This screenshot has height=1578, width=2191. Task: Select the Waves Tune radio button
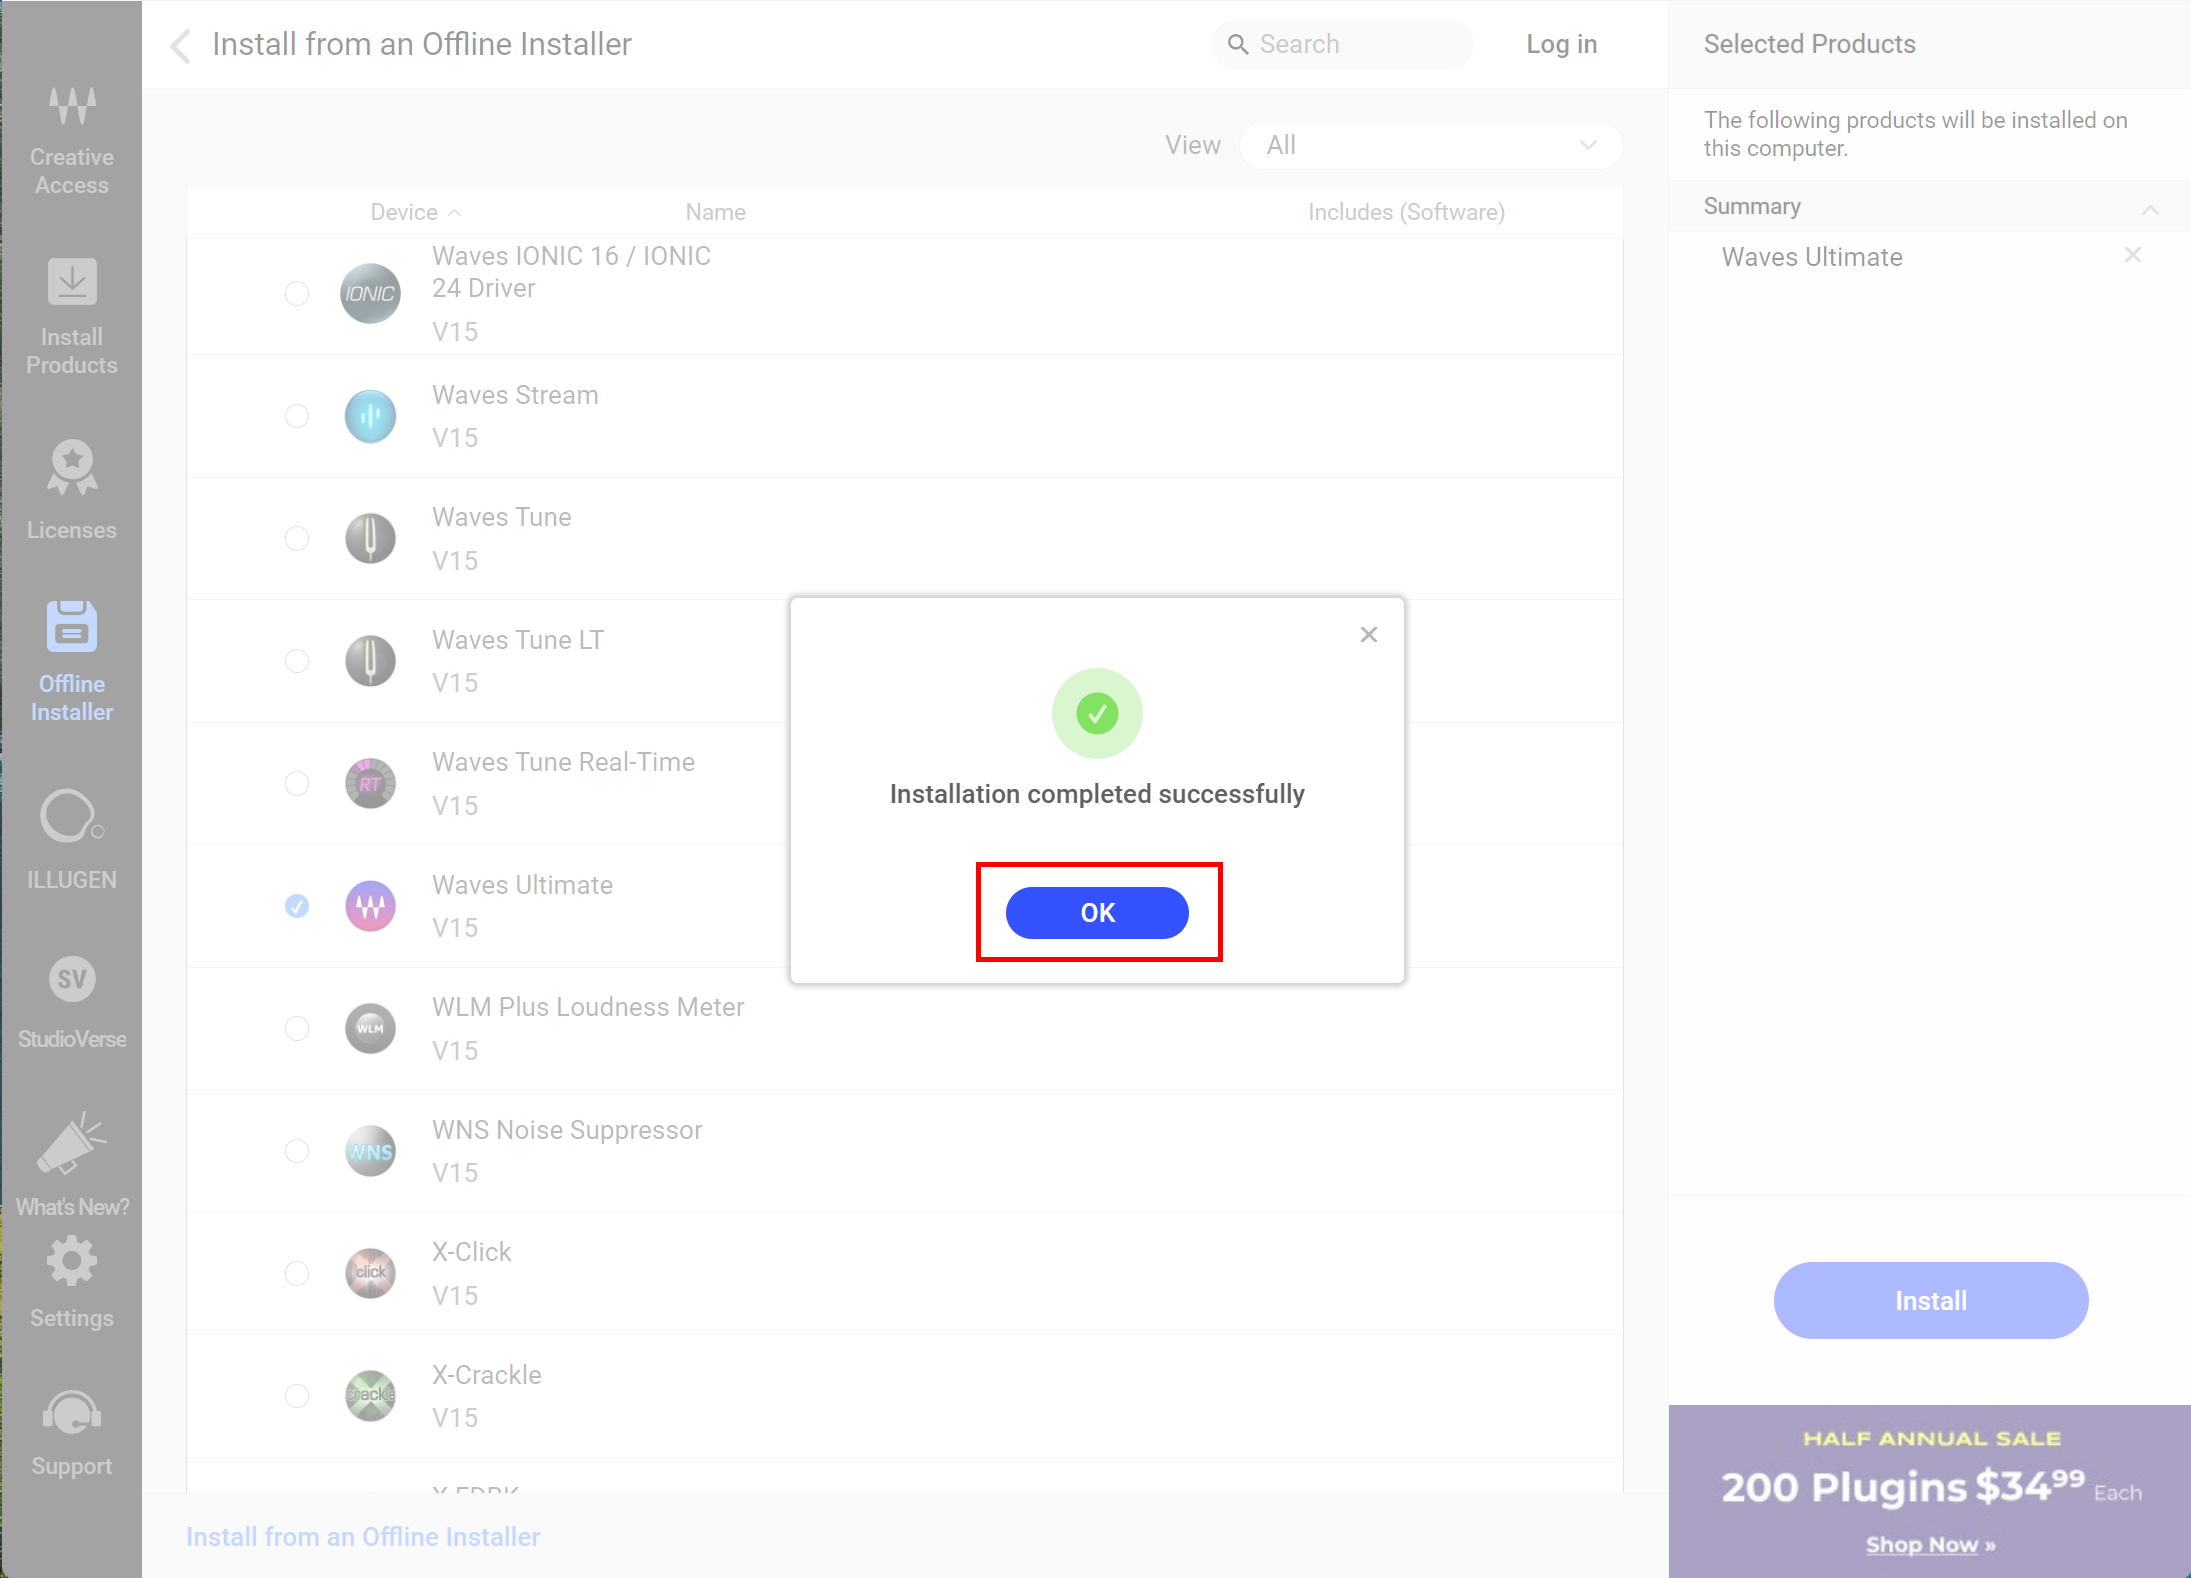pyautogui.click(x=297, y=538)
